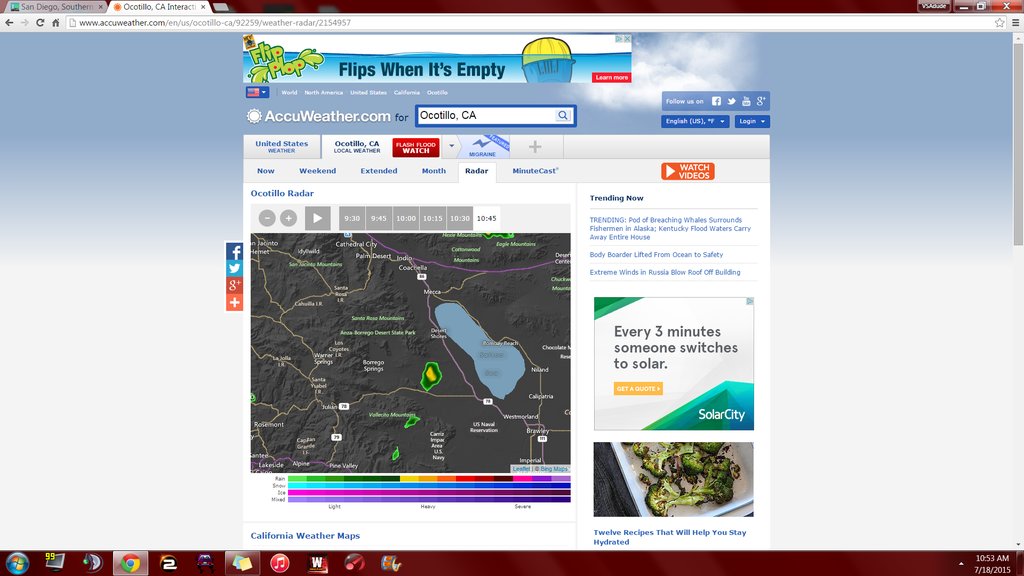This screenshot has width=1024, height=576.
Task: Click the Watch Videos button
Action: point(688,171)
